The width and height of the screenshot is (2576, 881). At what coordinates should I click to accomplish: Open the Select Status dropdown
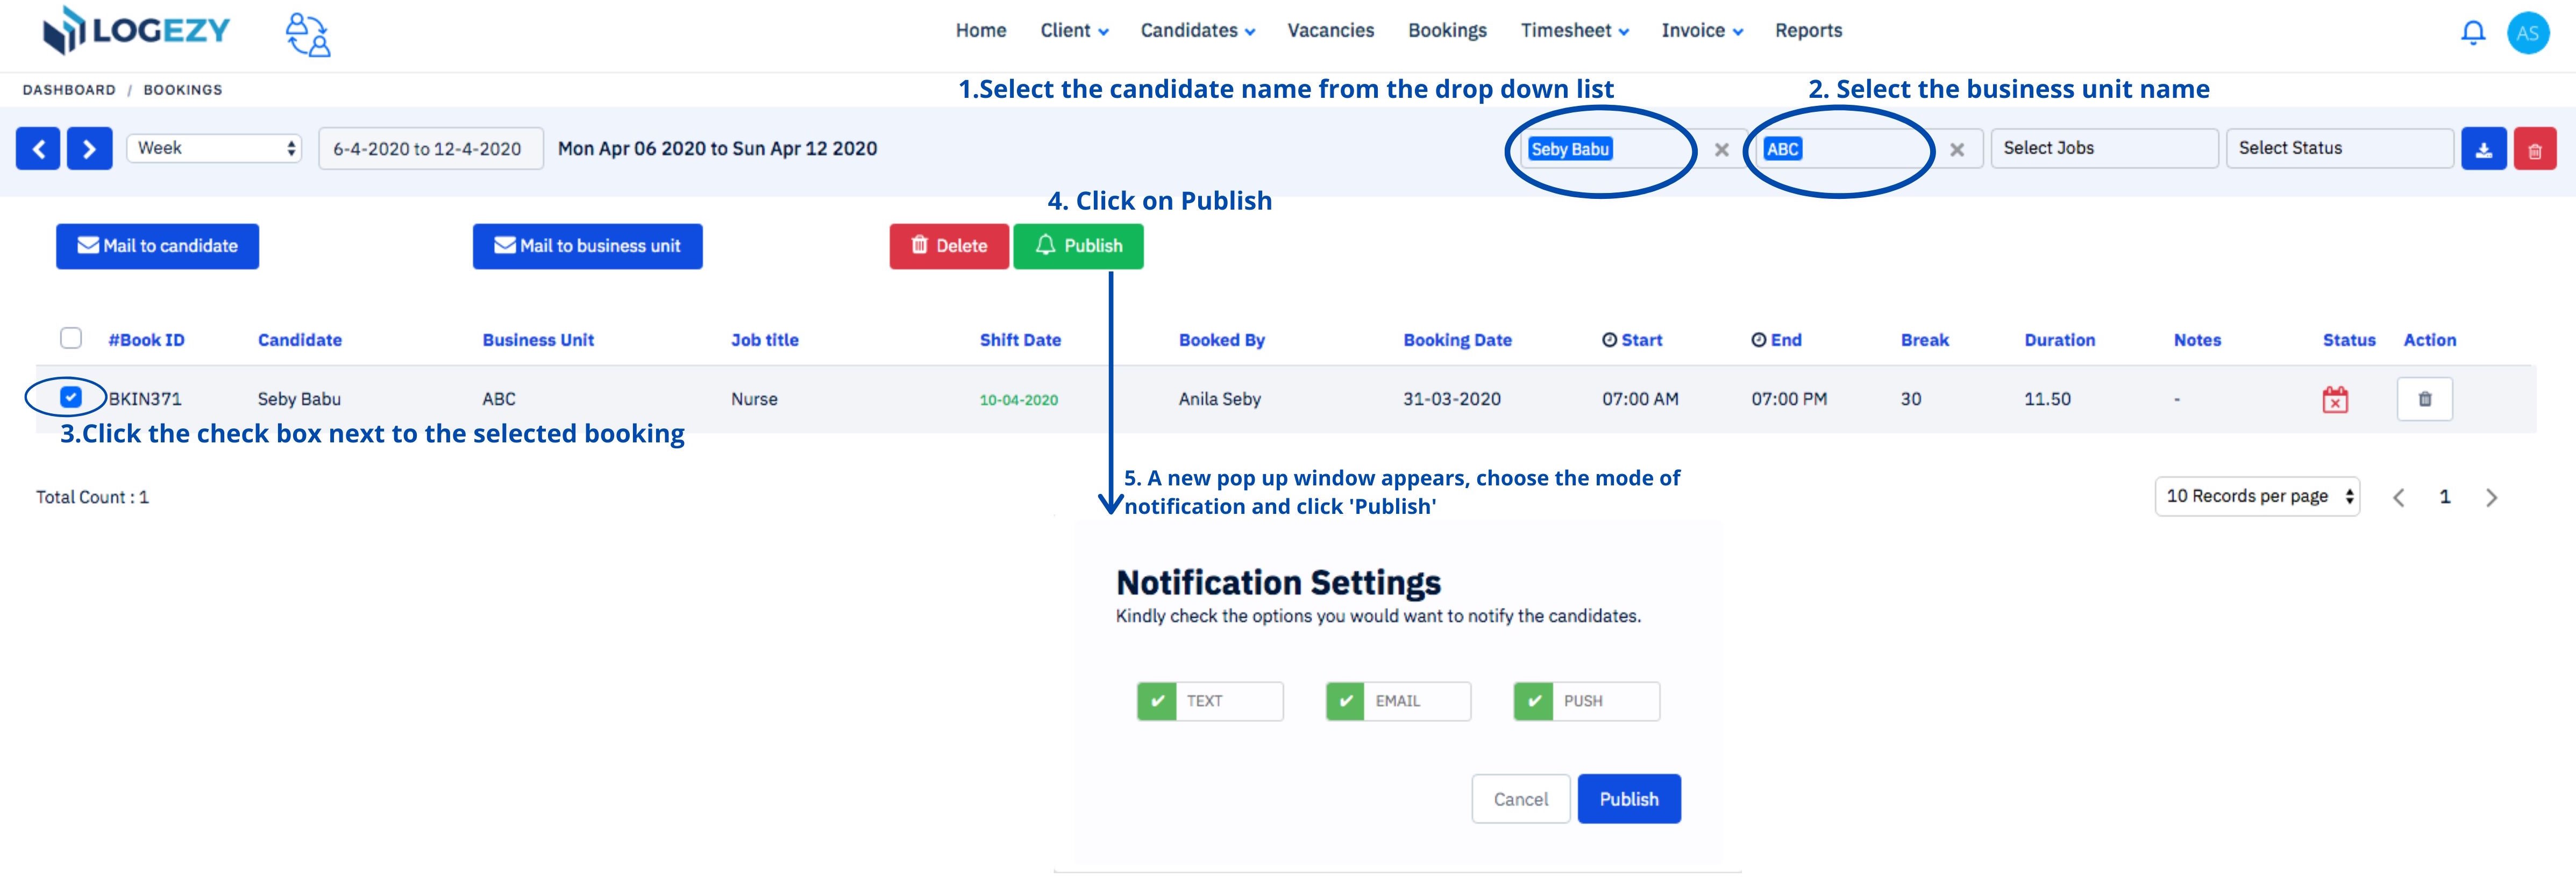pos(2339,148)
